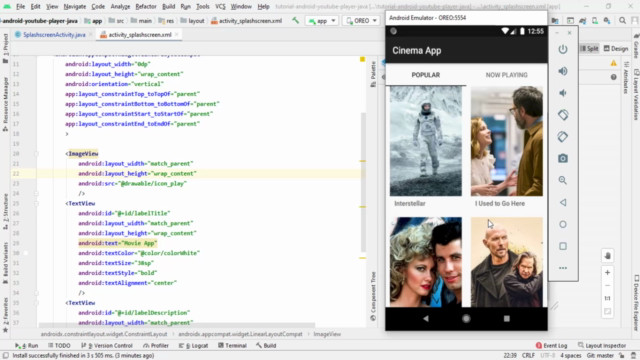Image resolution: width=640 pixels, height=360 pixels.
Task: Rotate emulator left
Action: pyautogui.click(x=563, y=115)
